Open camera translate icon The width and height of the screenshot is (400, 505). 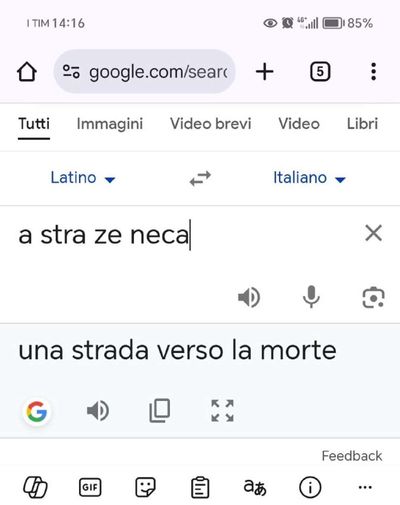[373, 297]
